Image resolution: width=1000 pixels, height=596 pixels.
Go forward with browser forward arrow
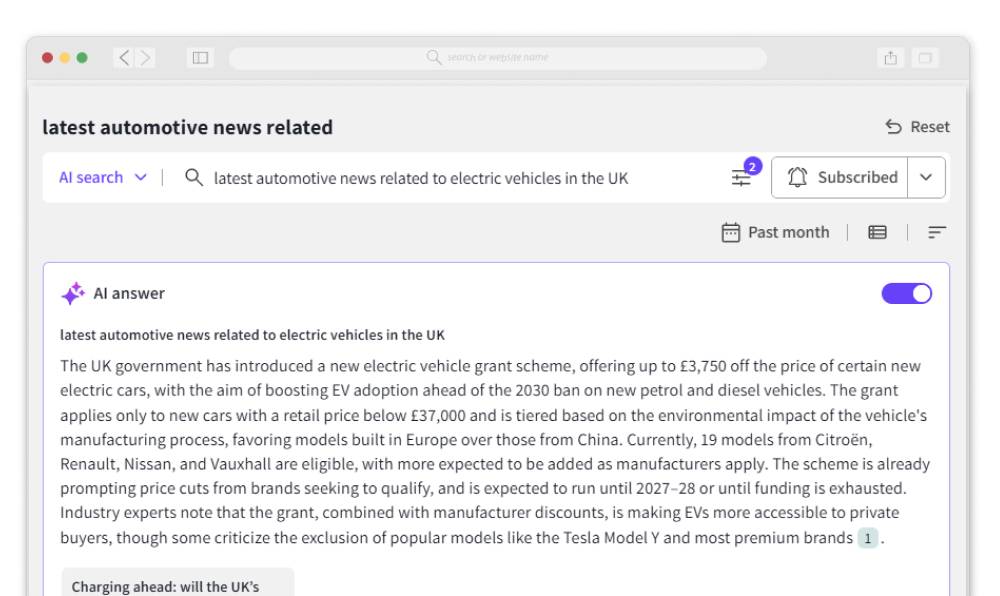[x=146, y=58]
